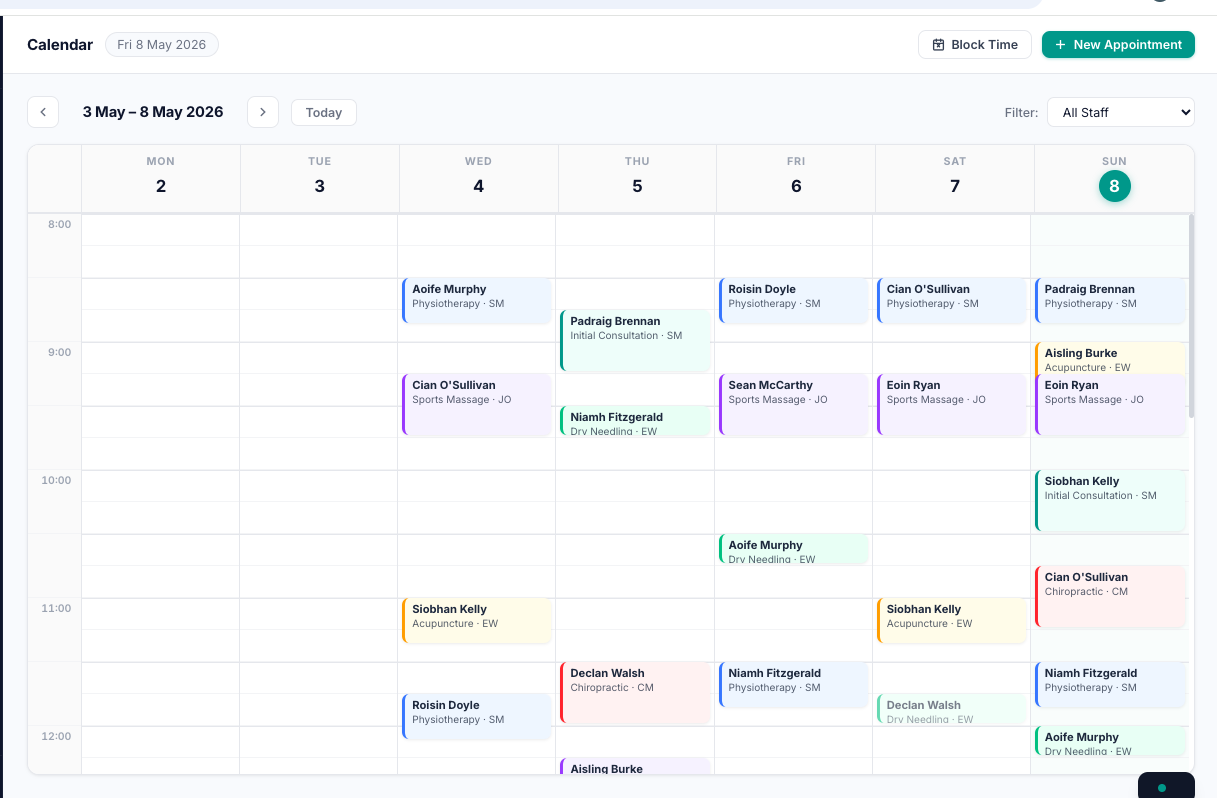Open Cian O'Sullivan Physiotherapy on Saturday
The image size is (1217, 798).
[x=952, y=301]
